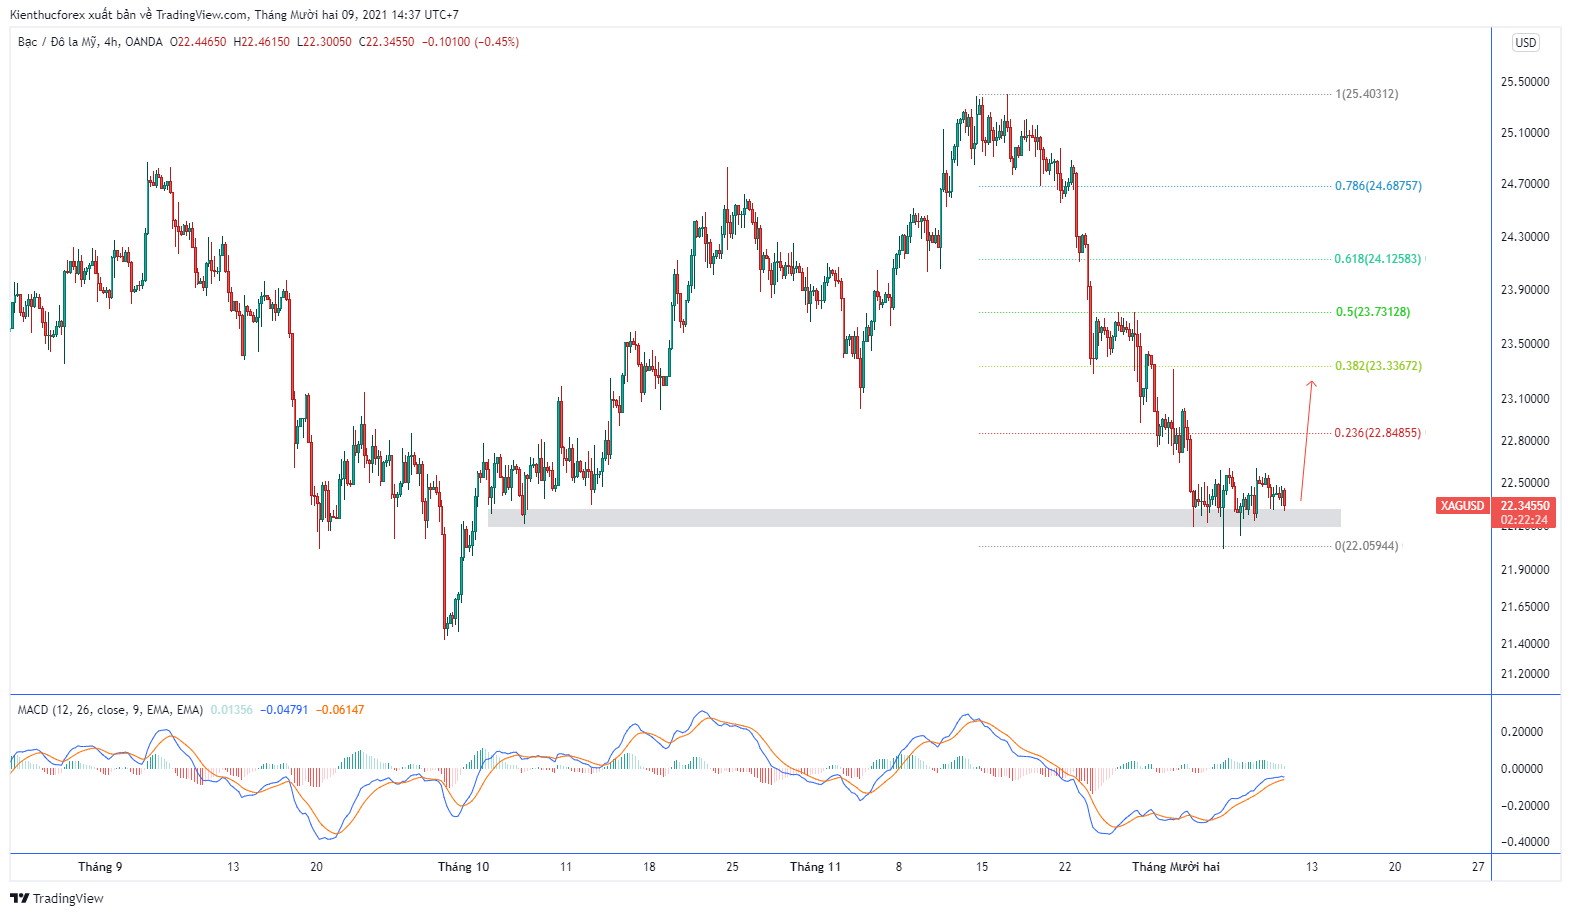The width and height of the screenshot is (1571, 916).
Task: Click MACD line value −0.04791
Action: [284, 710]
